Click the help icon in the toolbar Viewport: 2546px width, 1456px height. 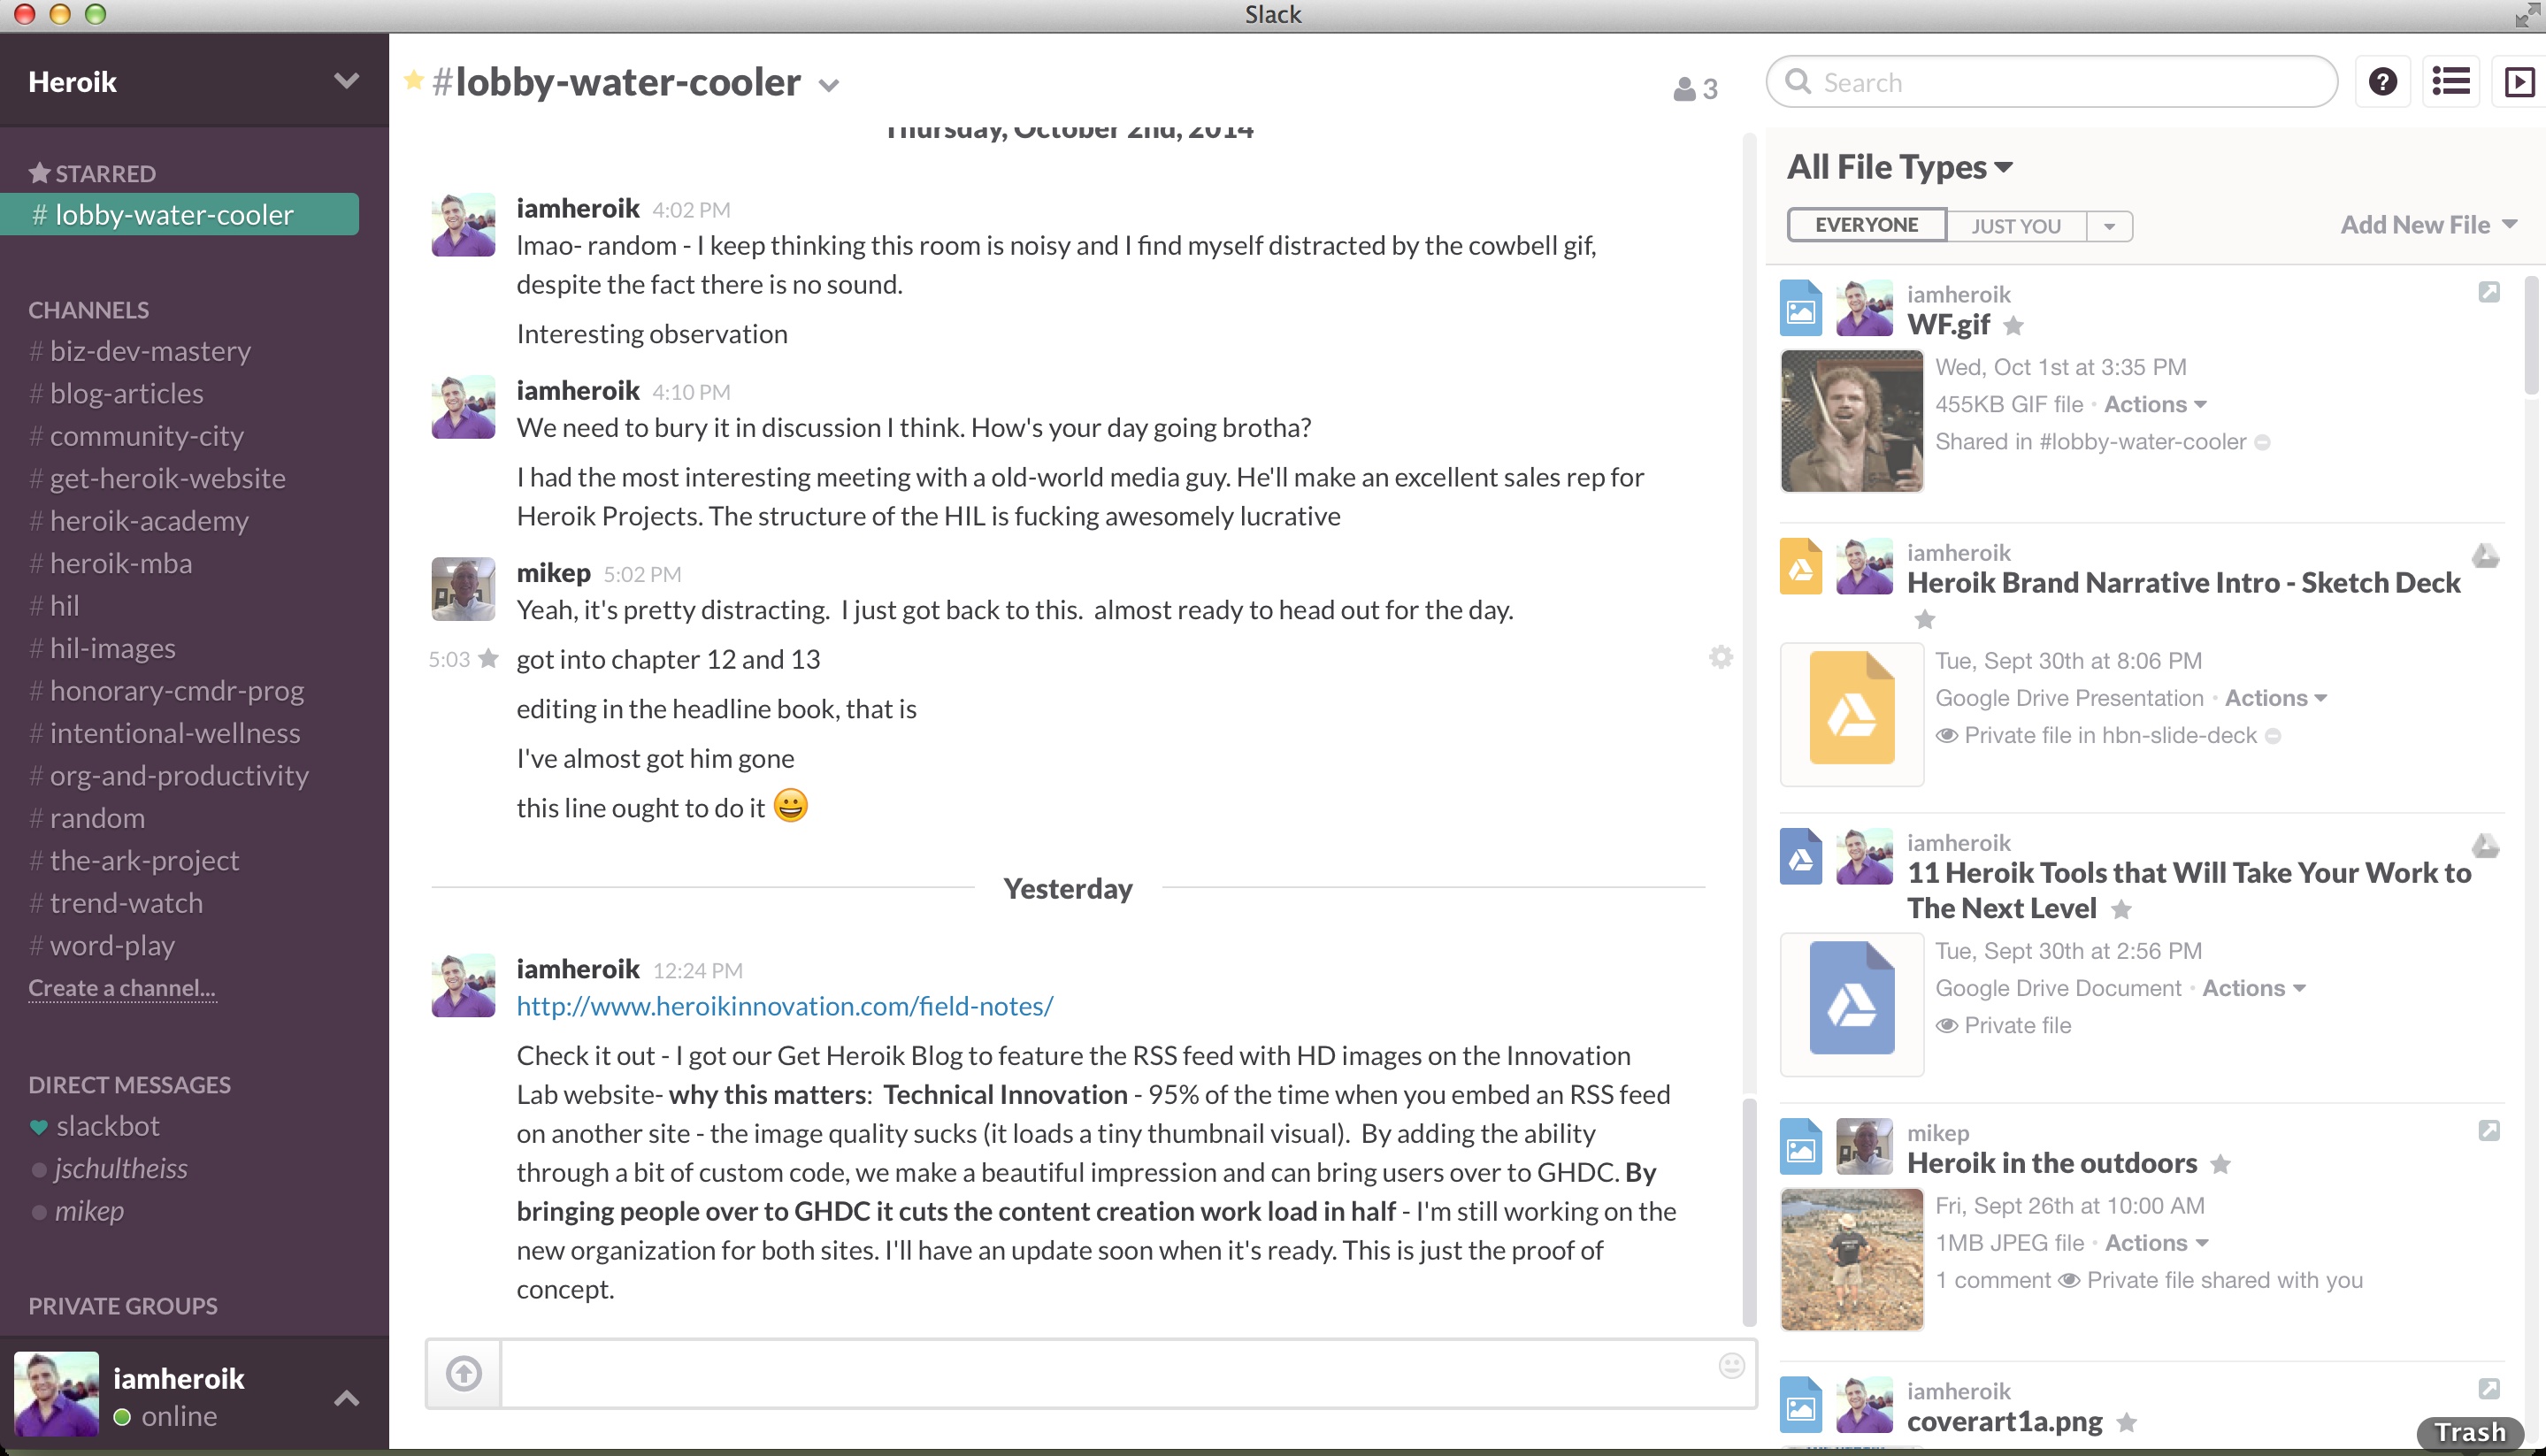pyautogui.click(x=2381, y=82)
